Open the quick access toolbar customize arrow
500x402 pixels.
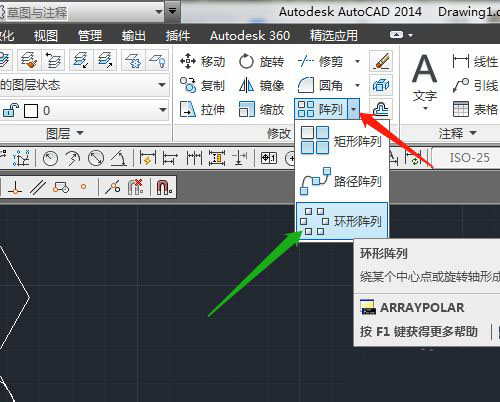(172, 12)
